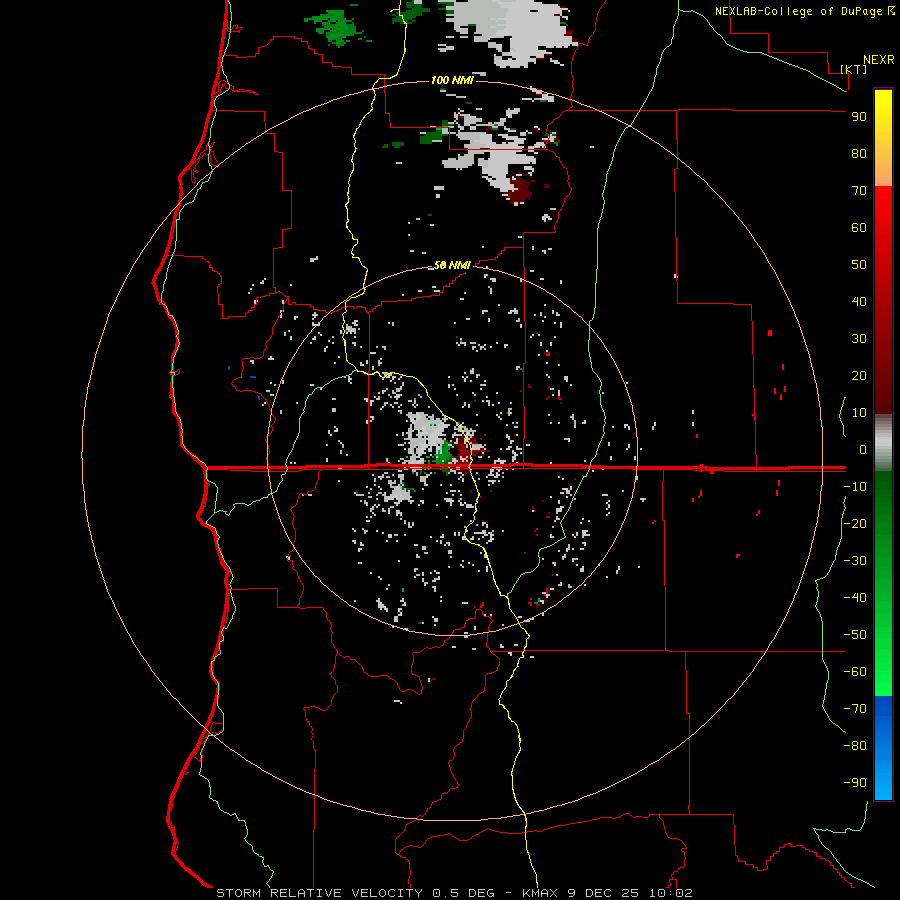
Task: Click the 100 NMI range ring label
Action: (452, 80)
